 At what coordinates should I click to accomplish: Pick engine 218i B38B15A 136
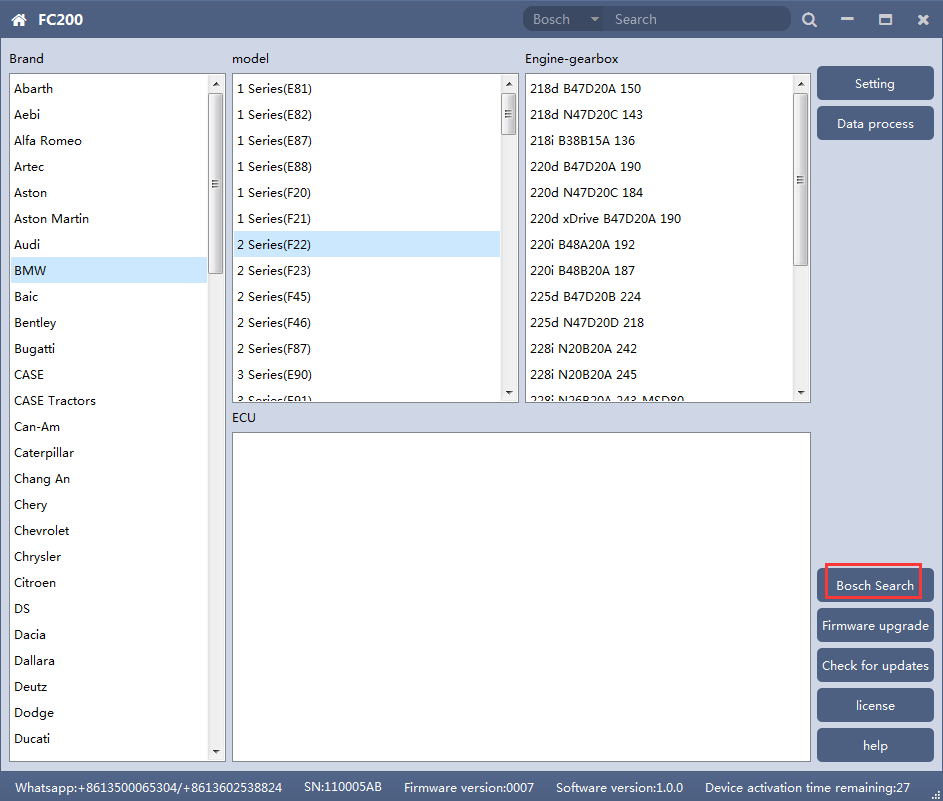[x=659, y=140]
